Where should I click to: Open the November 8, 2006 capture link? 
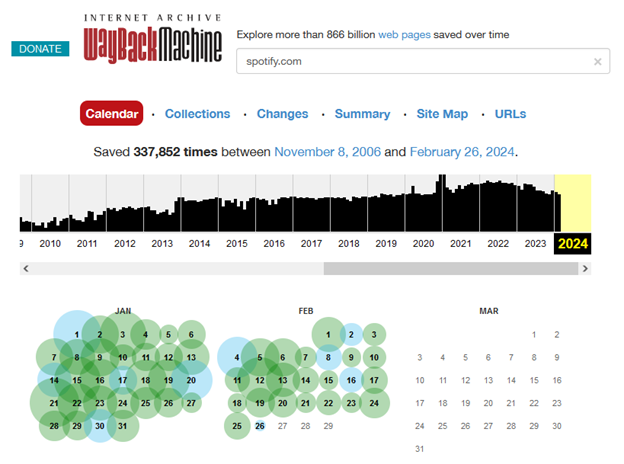point(328,152)
